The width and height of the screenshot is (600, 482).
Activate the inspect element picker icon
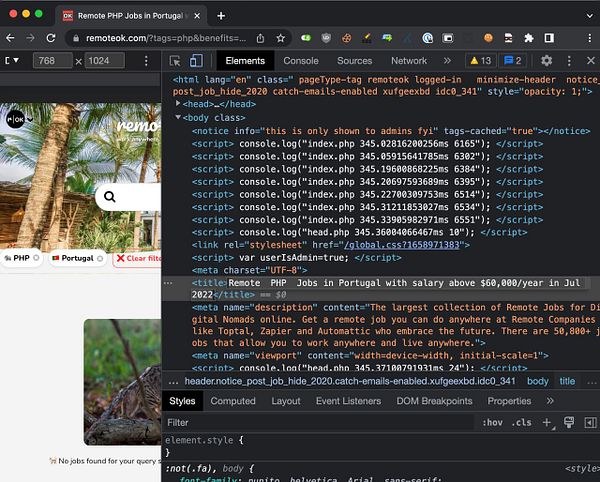click(176, 61)
